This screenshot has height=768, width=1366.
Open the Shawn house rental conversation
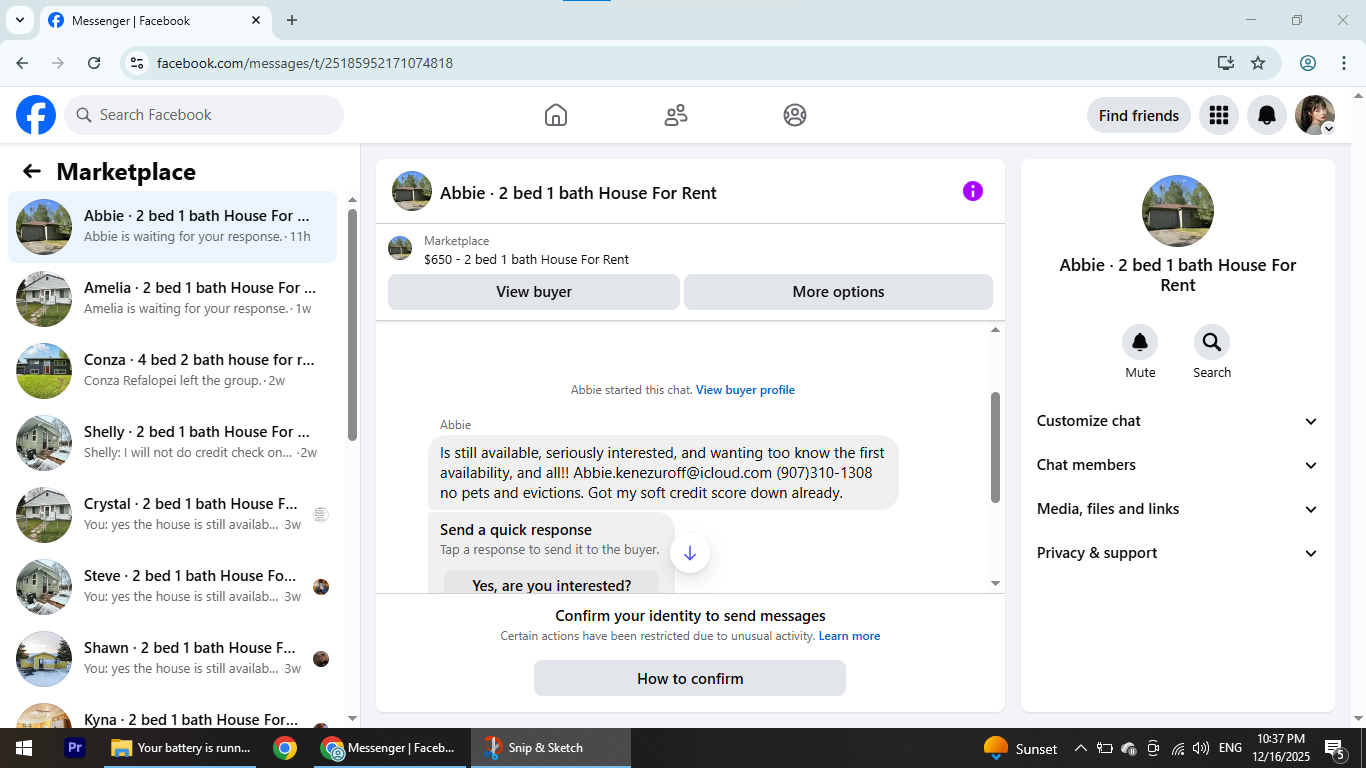[x=172, y=658]
